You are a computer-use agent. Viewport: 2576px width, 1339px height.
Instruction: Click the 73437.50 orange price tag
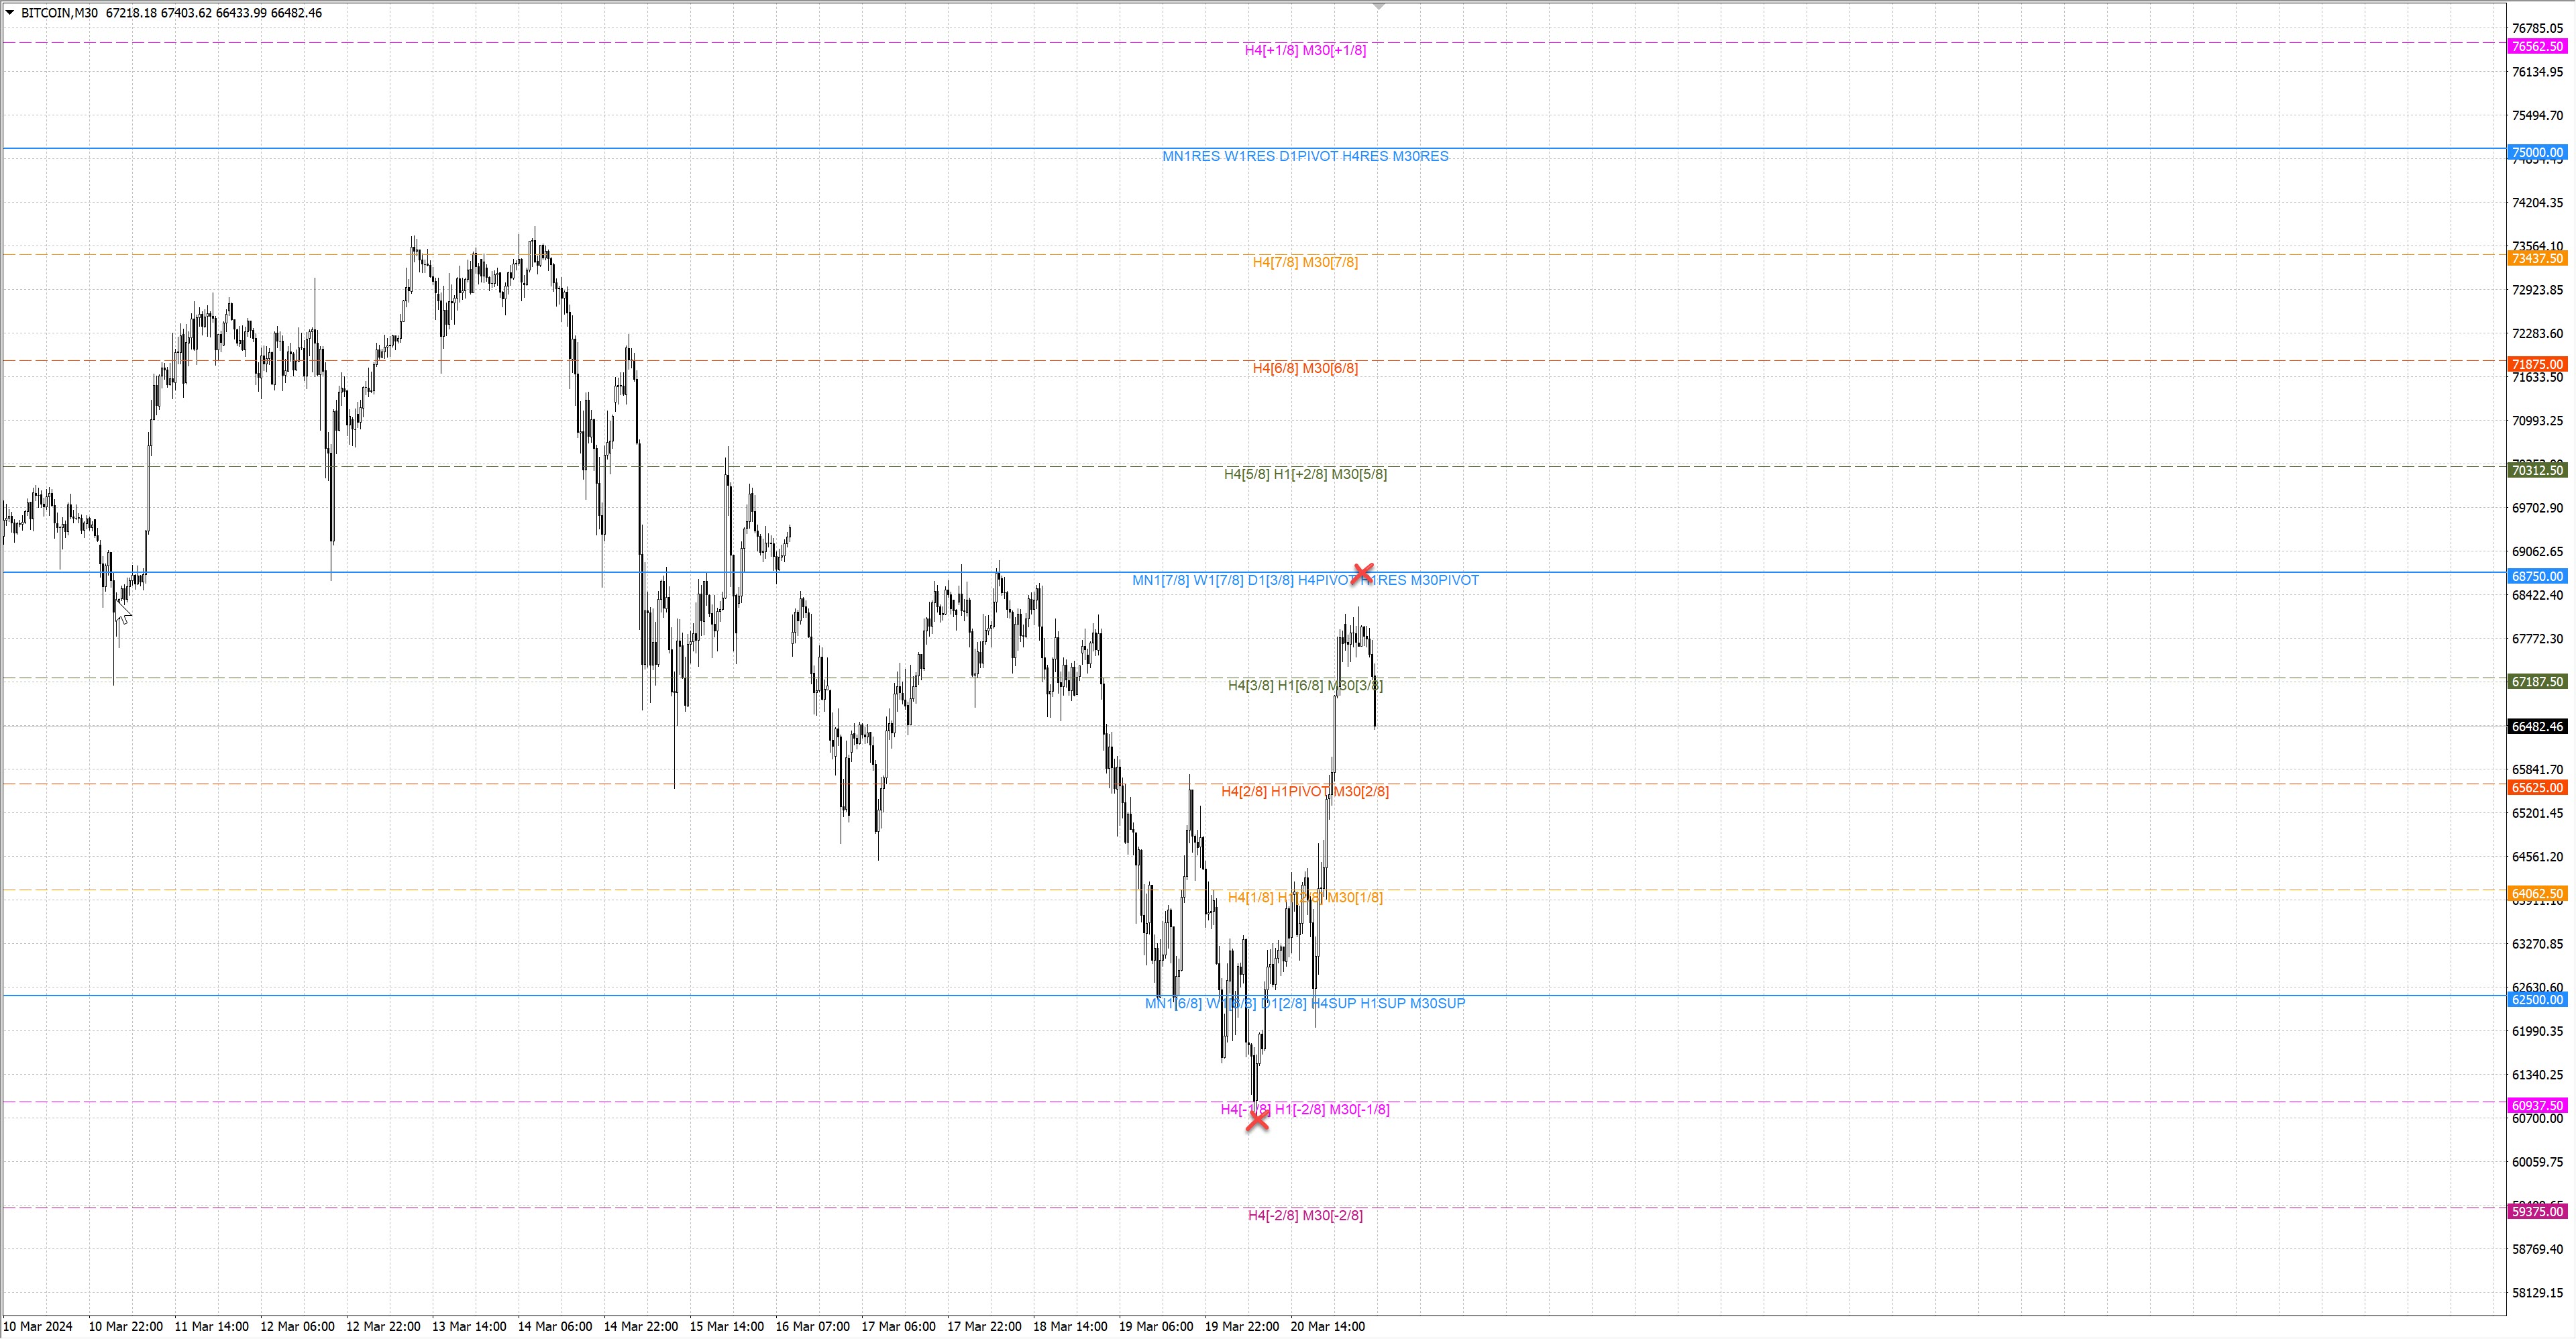(x=2537, y=259)
